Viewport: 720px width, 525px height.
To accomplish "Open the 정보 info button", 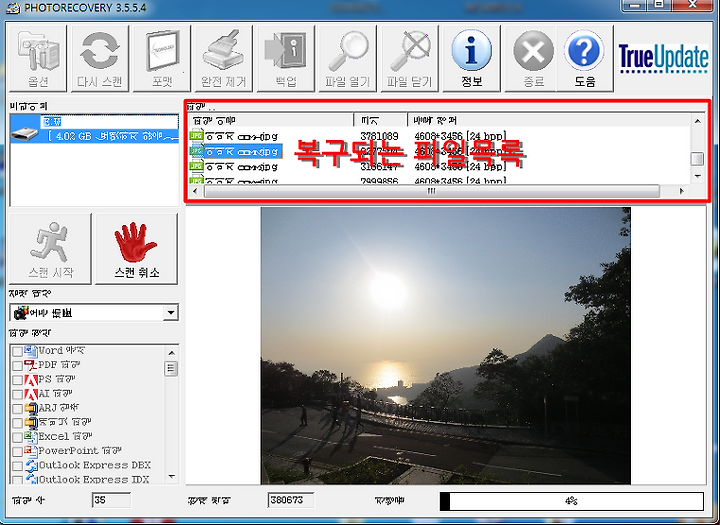I will point(472,58).
